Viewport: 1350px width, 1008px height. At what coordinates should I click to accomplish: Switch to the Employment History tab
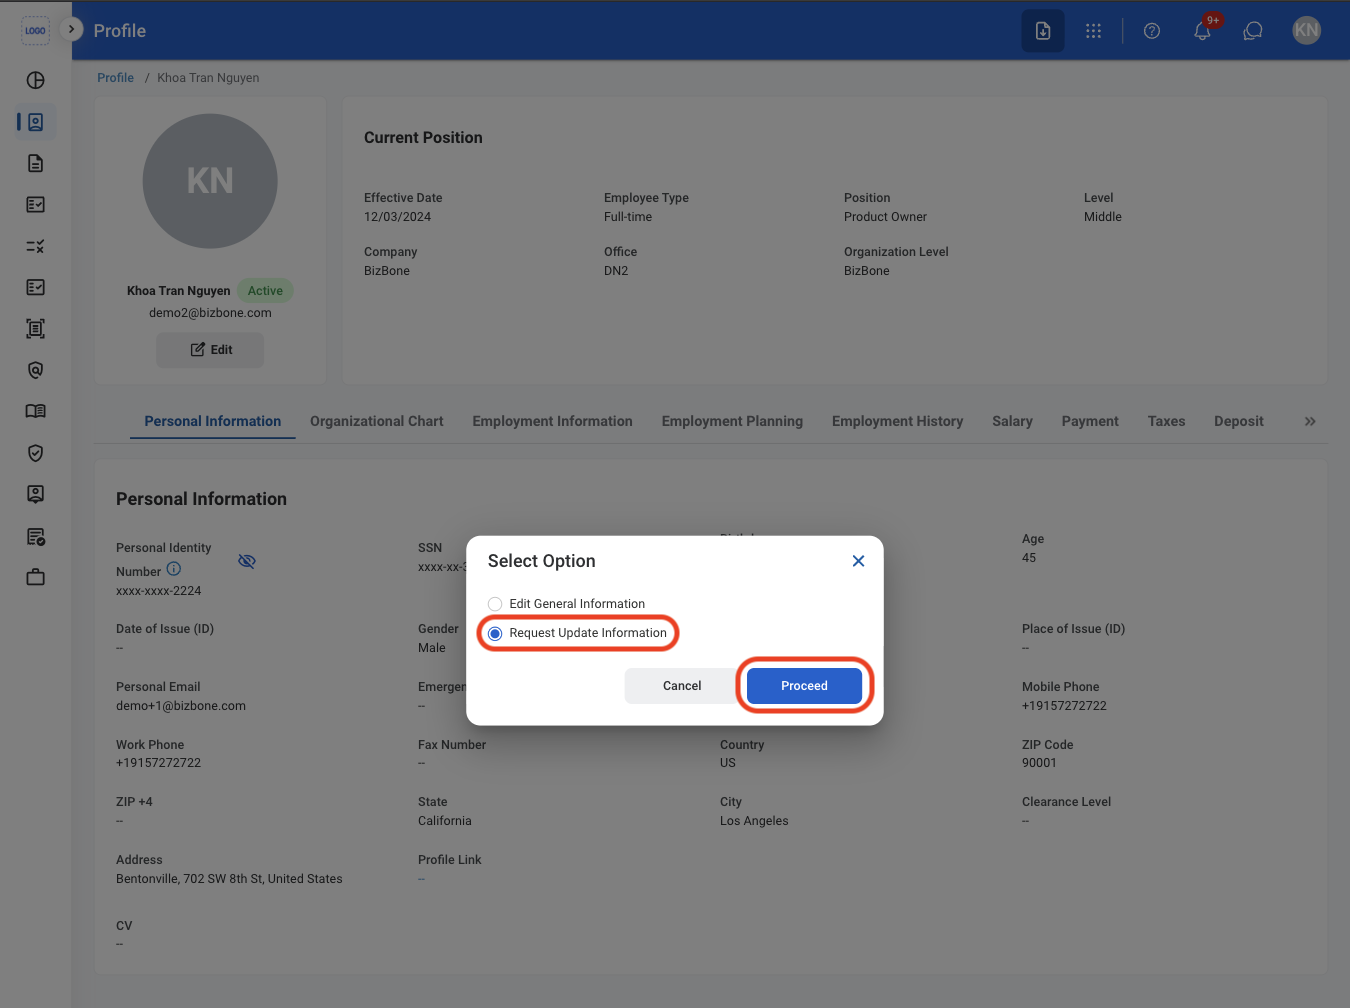(898, 421)
